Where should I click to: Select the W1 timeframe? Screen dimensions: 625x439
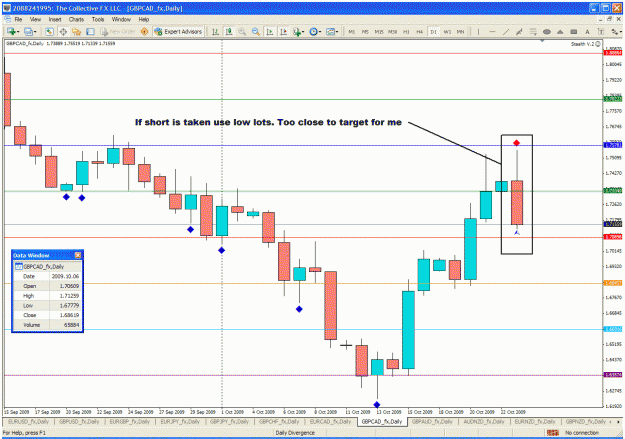[447, 31]
